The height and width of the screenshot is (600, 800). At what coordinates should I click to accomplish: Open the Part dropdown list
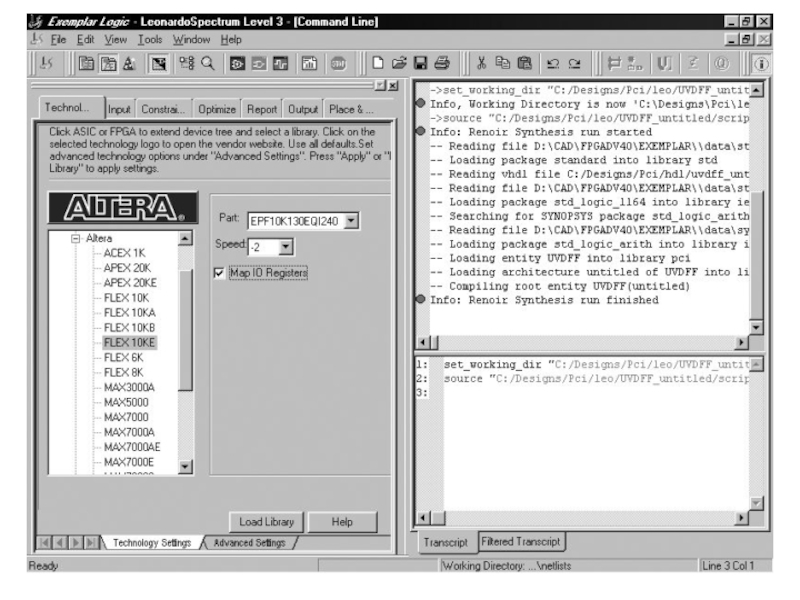point(349,219)
